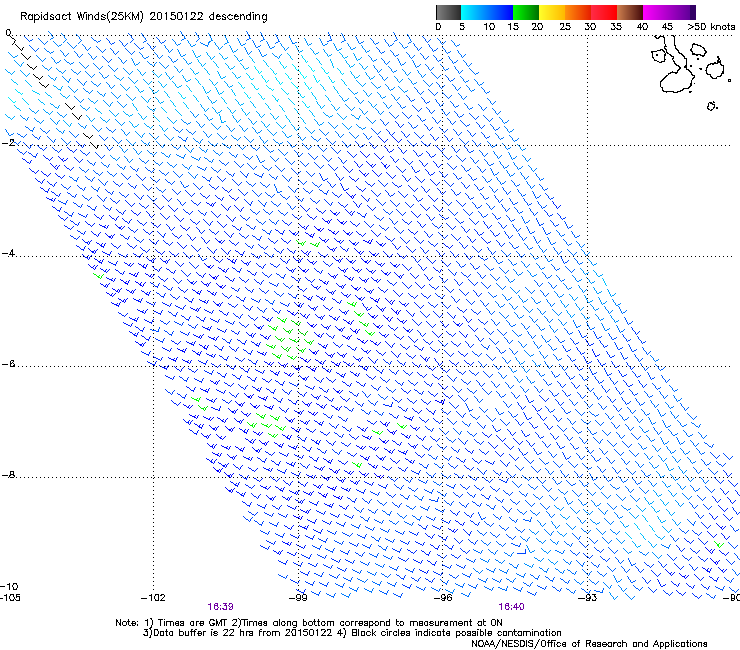Click the longitude label -96
The height and width of the screenshot is (650, 740).
(443, 597)
